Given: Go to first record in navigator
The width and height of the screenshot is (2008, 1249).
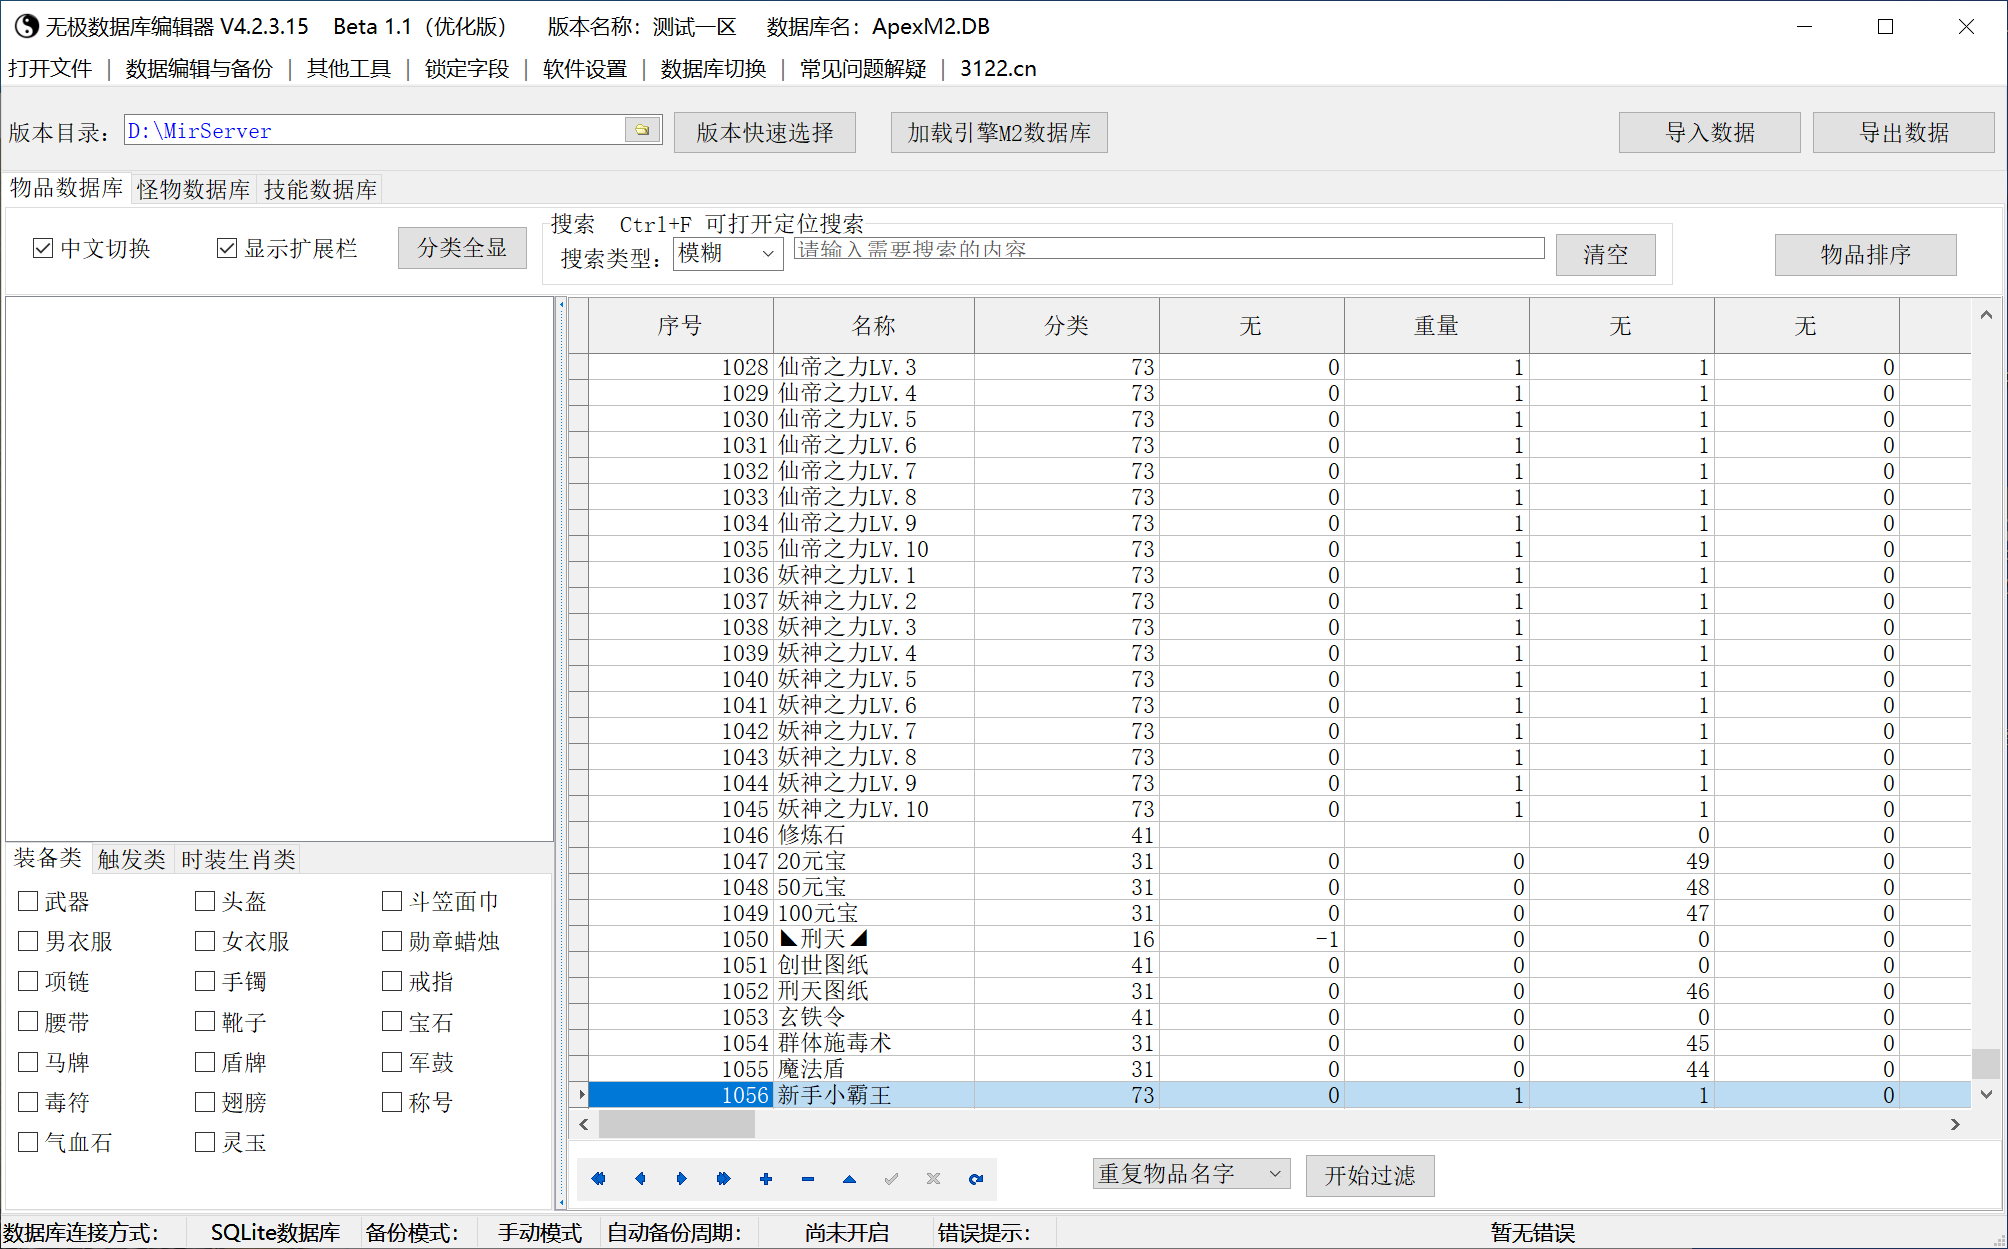Looking at the screenshot, I should [598, 1178].
